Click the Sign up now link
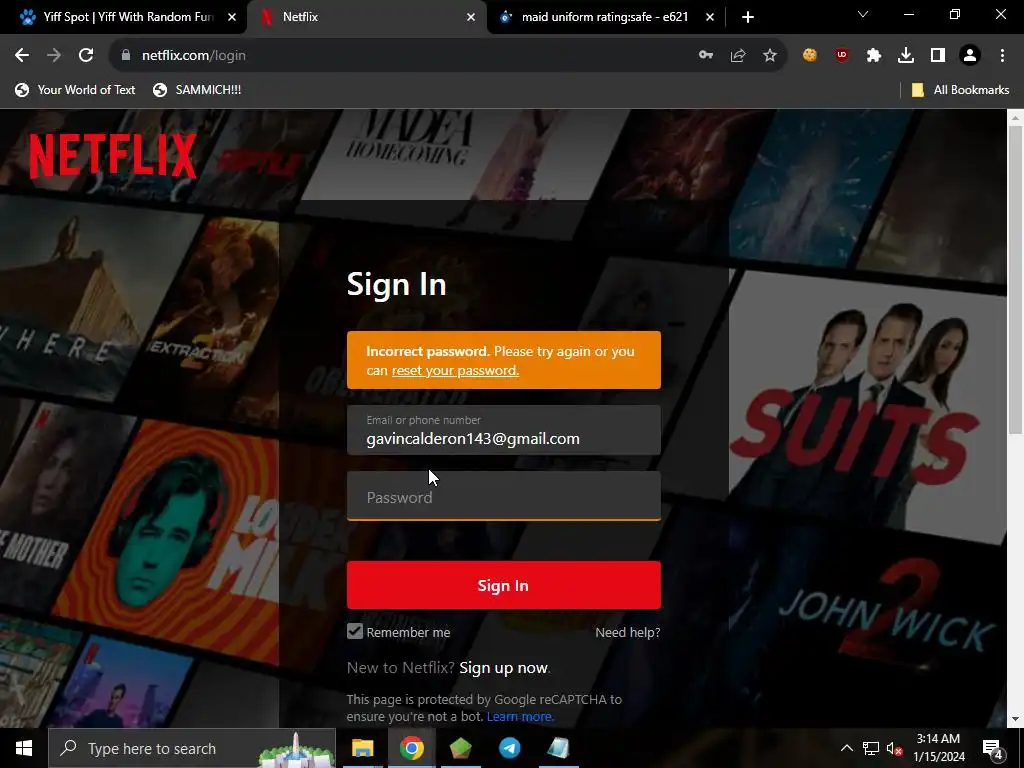This screenshot has width=1024, height=768. click(504, 667)
